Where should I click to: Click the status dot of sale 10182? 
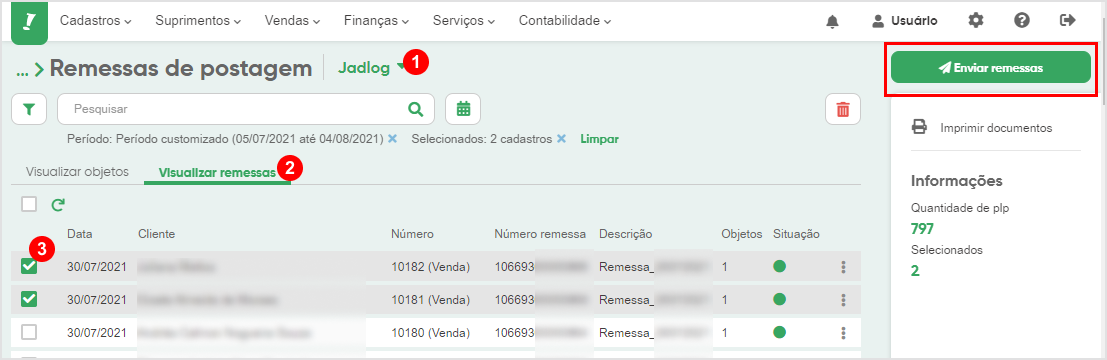(779, 266)
